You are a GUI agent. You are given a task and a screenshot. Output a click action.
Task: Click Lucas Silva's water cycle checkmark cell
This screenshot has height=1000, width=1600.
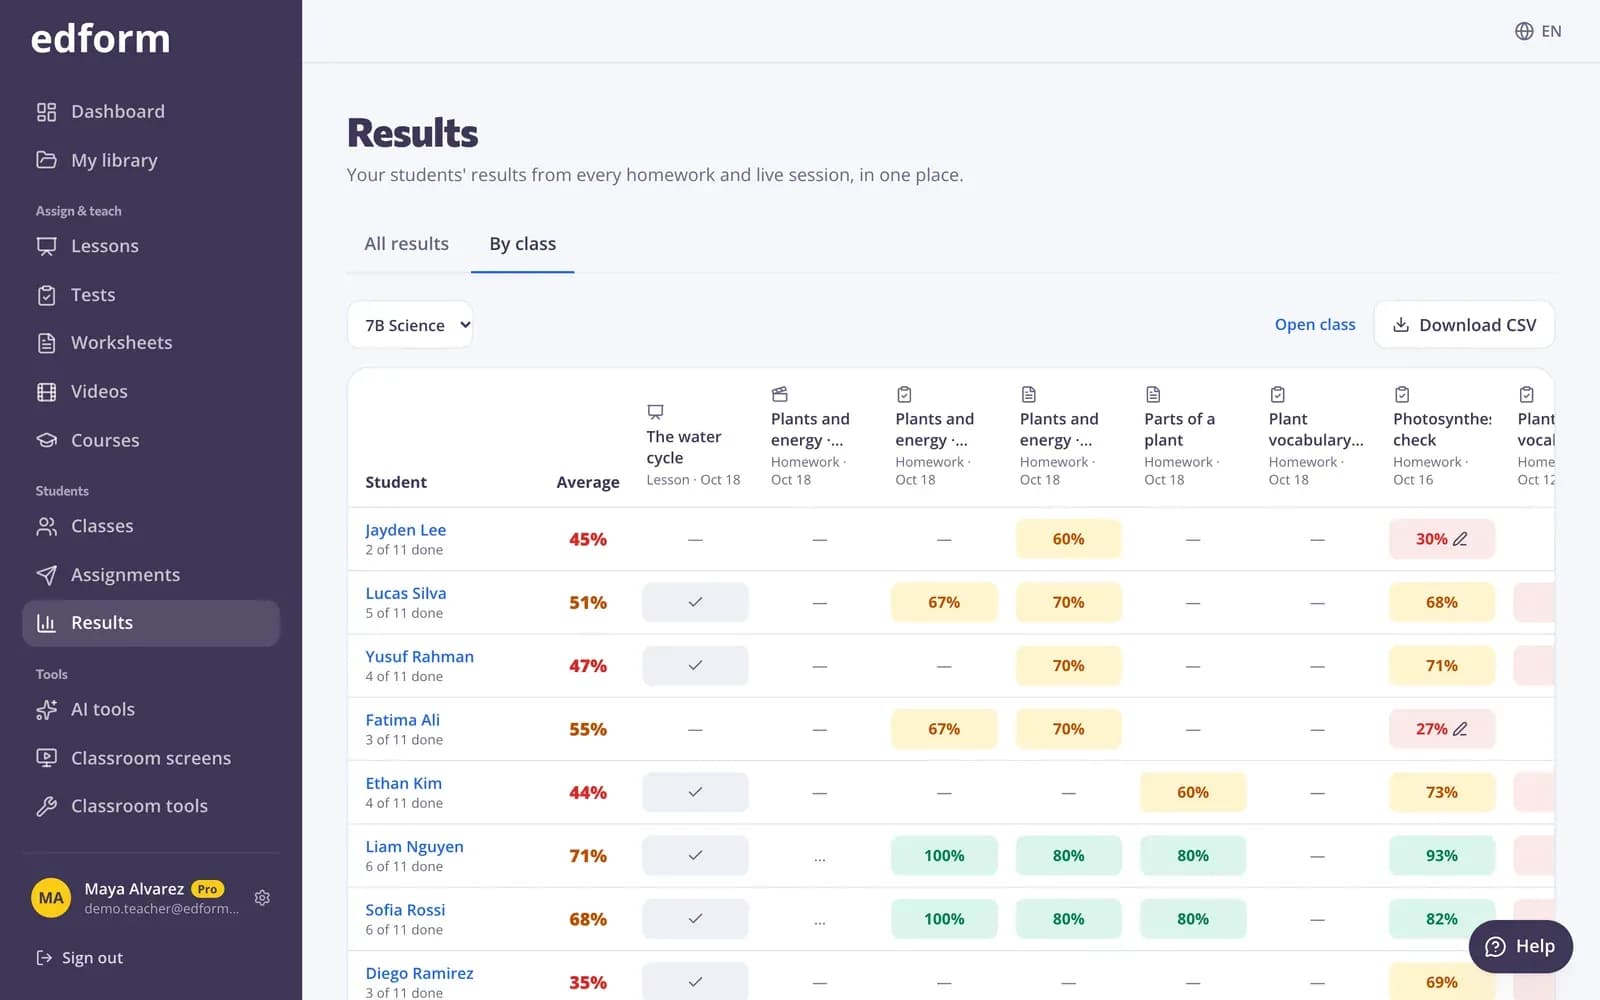tap(695, 602)
